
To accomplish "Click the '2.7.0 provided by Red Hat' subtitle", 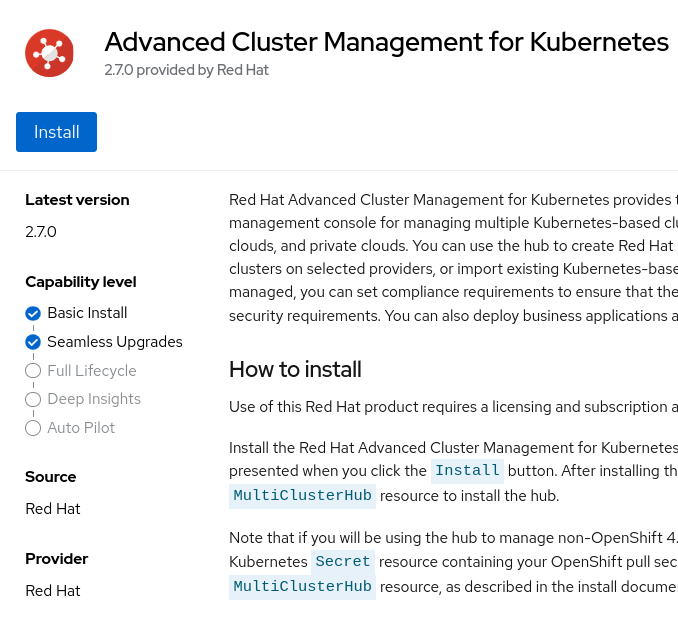I will pyautogui.click(x=186, y=70).
